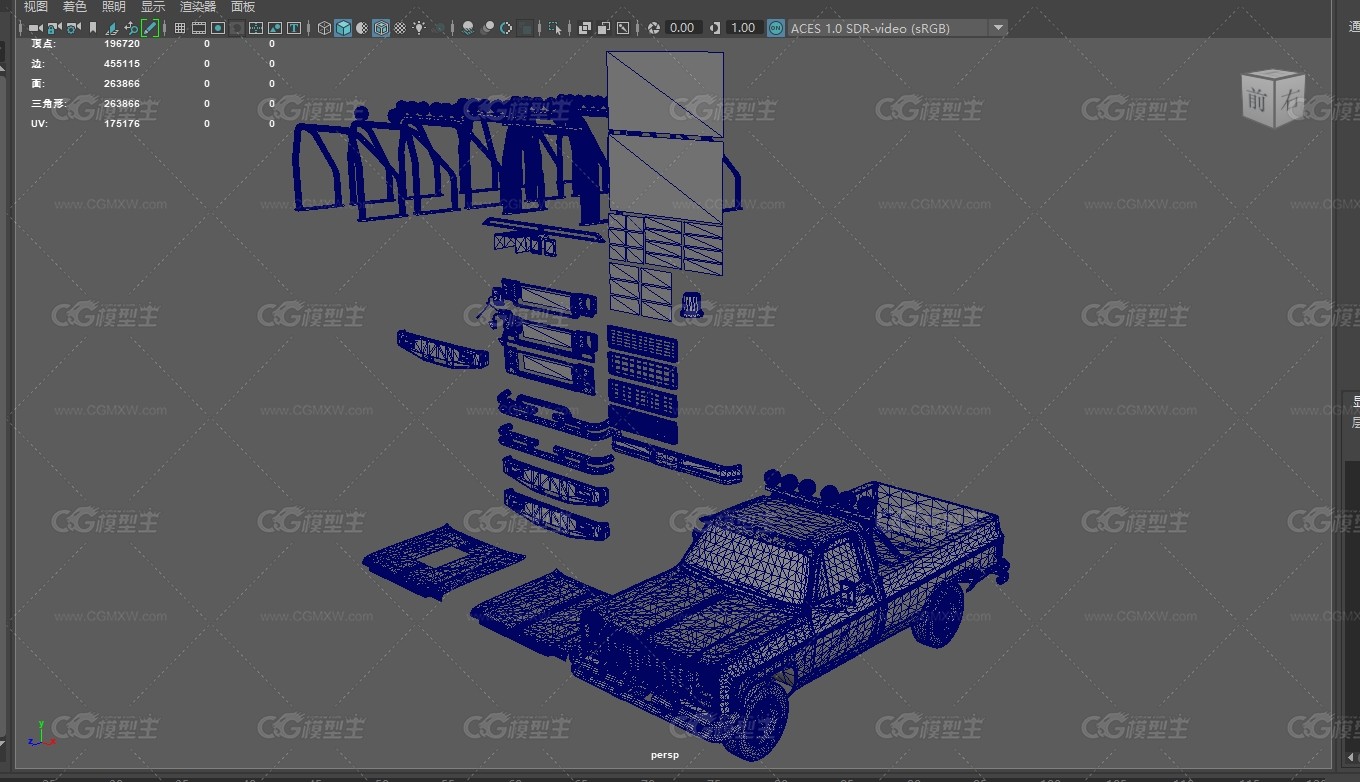Screen dimensions: 1360x782
Task: Click the Wireframe on Shaded icon
Action: tap(381, 28)
